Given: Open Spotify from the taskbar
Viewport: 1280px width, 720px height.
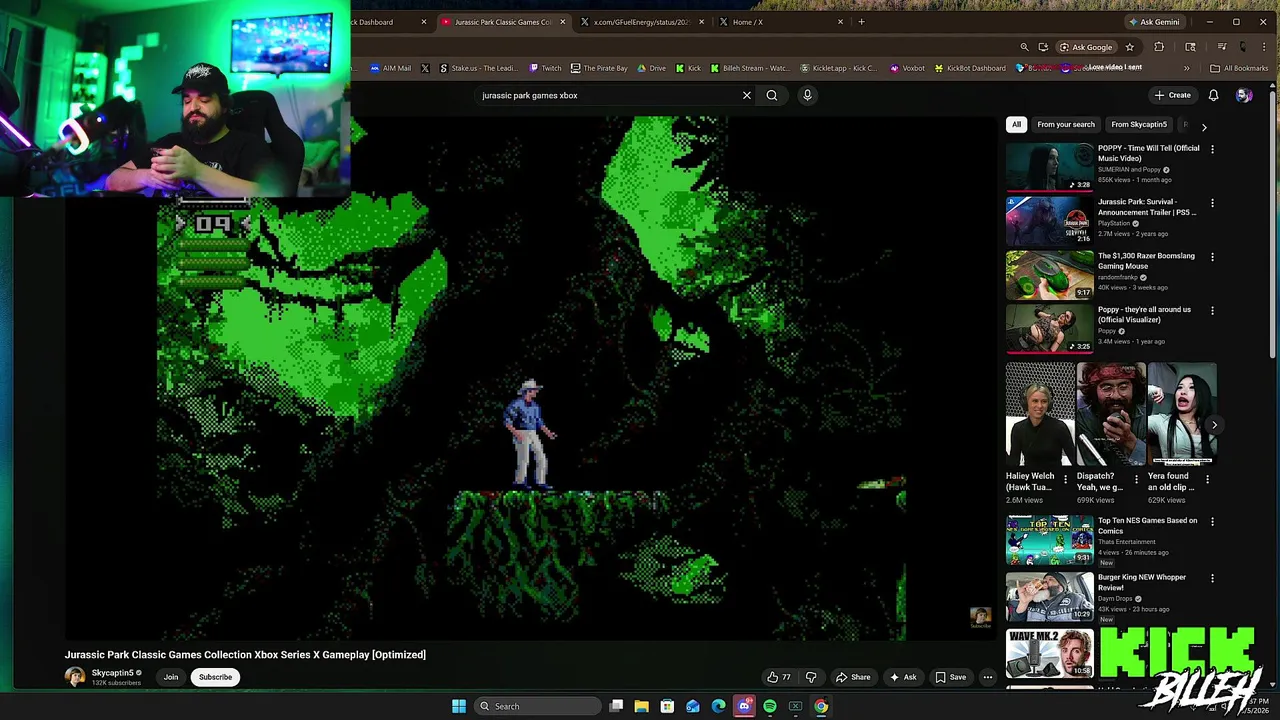Looking at the screenshot, I should (x=770, y=706).
